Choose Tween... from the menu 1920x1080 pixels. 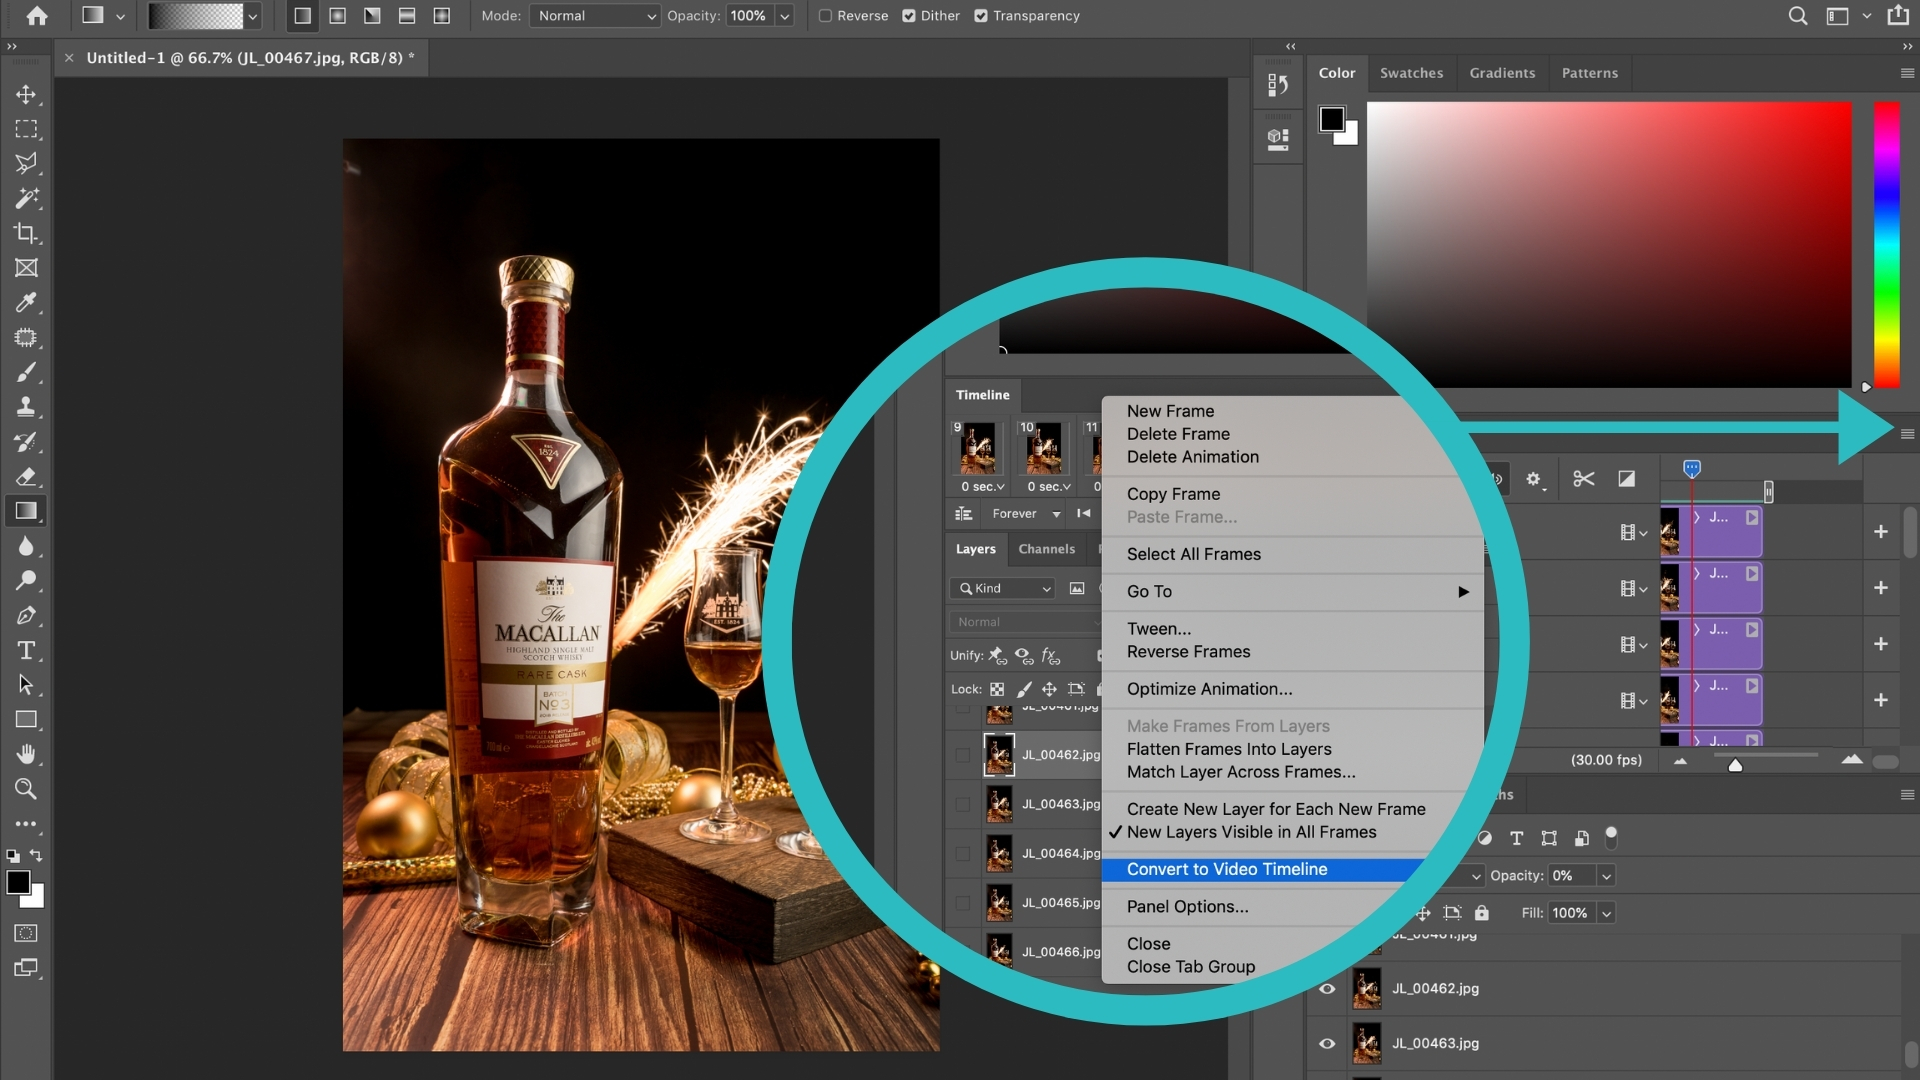[x=1158, y=629]
